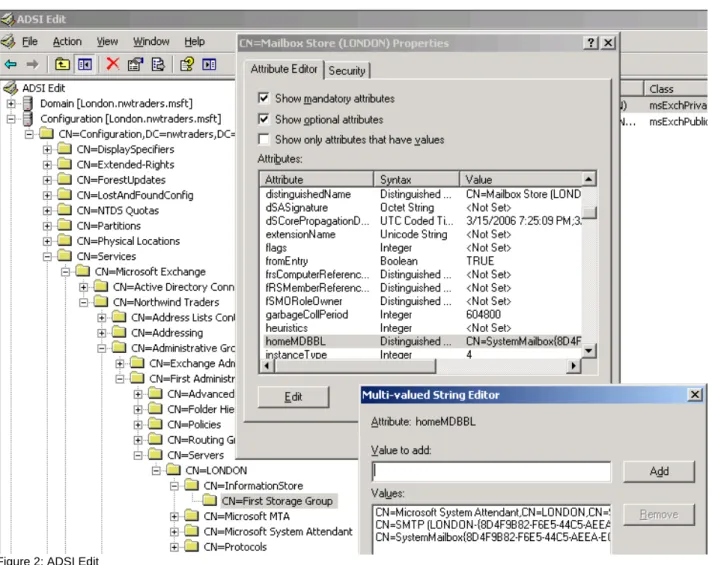This screenshot has height=565, width=712.
Task: Select the CN=InformationStore tree item
Action: [x=253, y=486]
